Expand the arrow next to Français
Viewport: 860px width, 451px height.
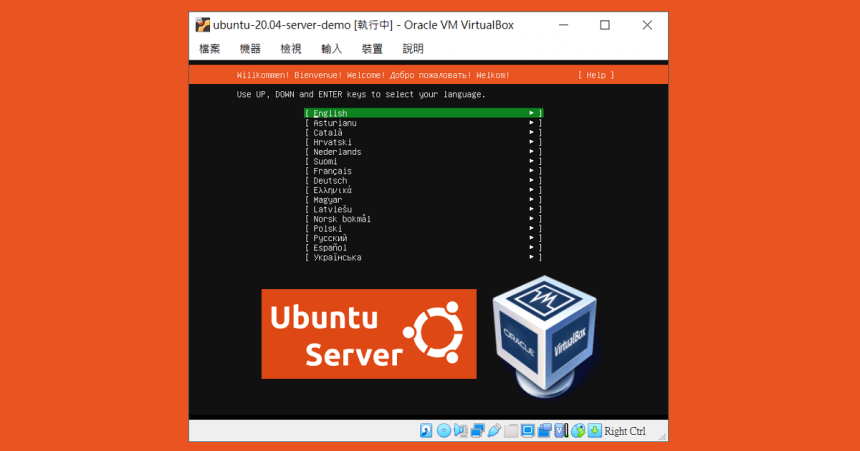click(x=531, y=171)
